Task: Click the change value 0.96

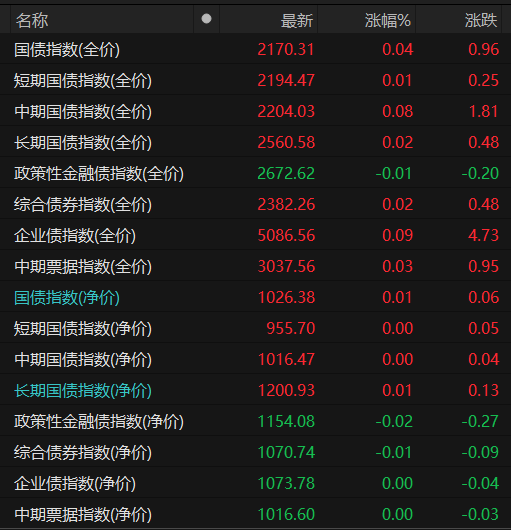Action: coord(483,50)
